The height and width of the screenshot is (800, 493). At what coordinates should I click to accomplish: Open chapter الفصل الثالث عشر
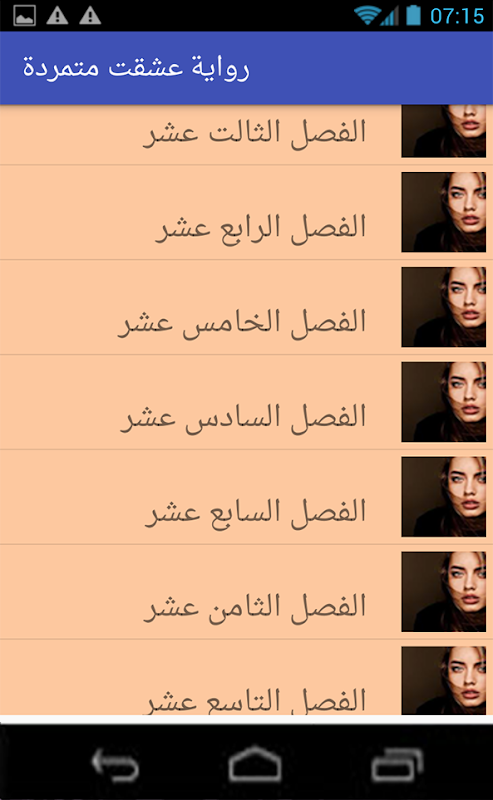[246, 135]
